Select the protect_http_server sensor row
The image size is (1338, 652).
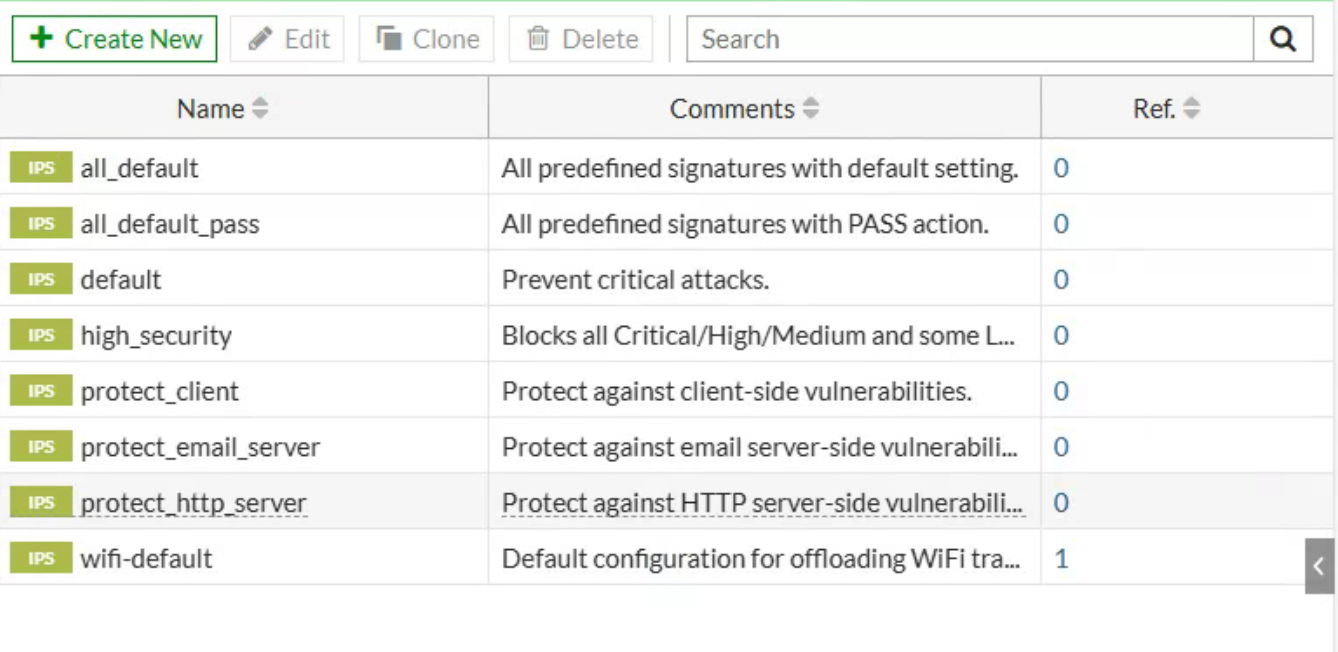[x=193, y=502]
